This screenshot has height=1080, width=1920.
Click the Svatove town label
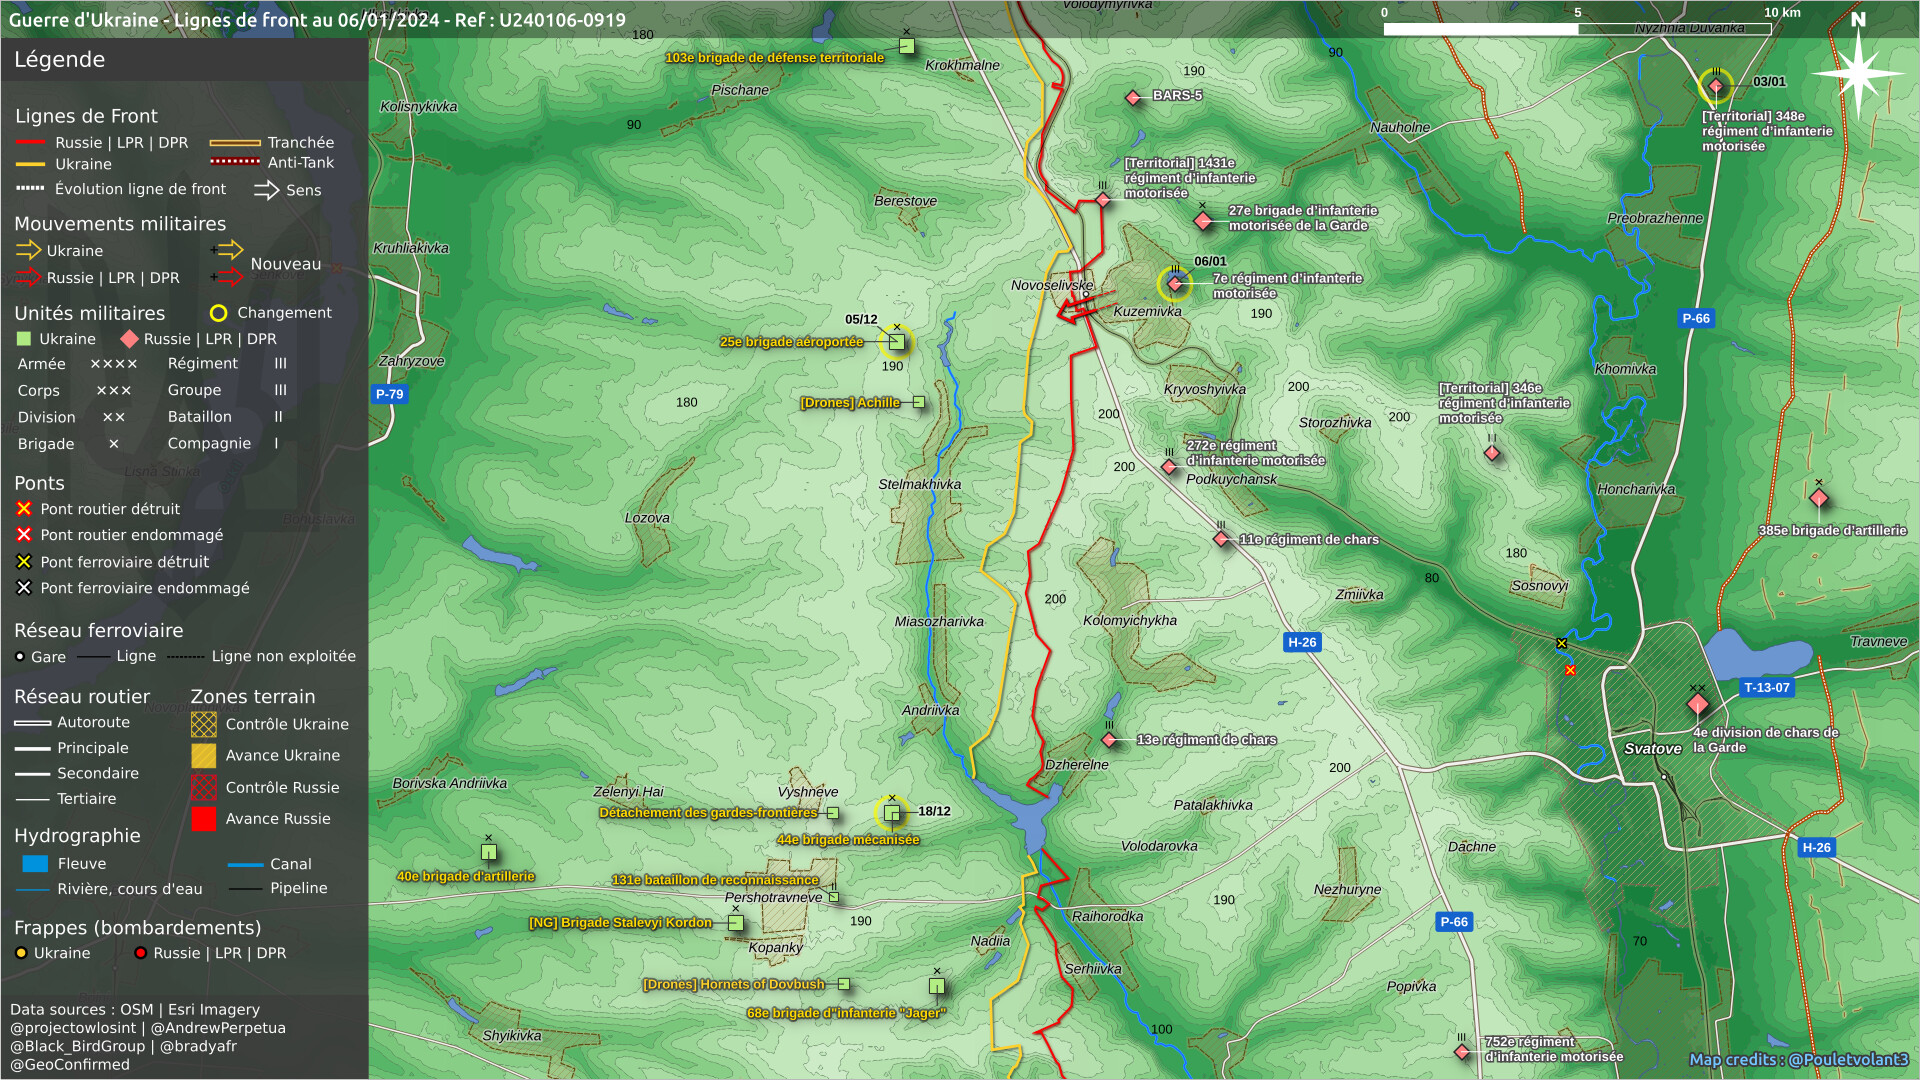tap(1652, 748)
